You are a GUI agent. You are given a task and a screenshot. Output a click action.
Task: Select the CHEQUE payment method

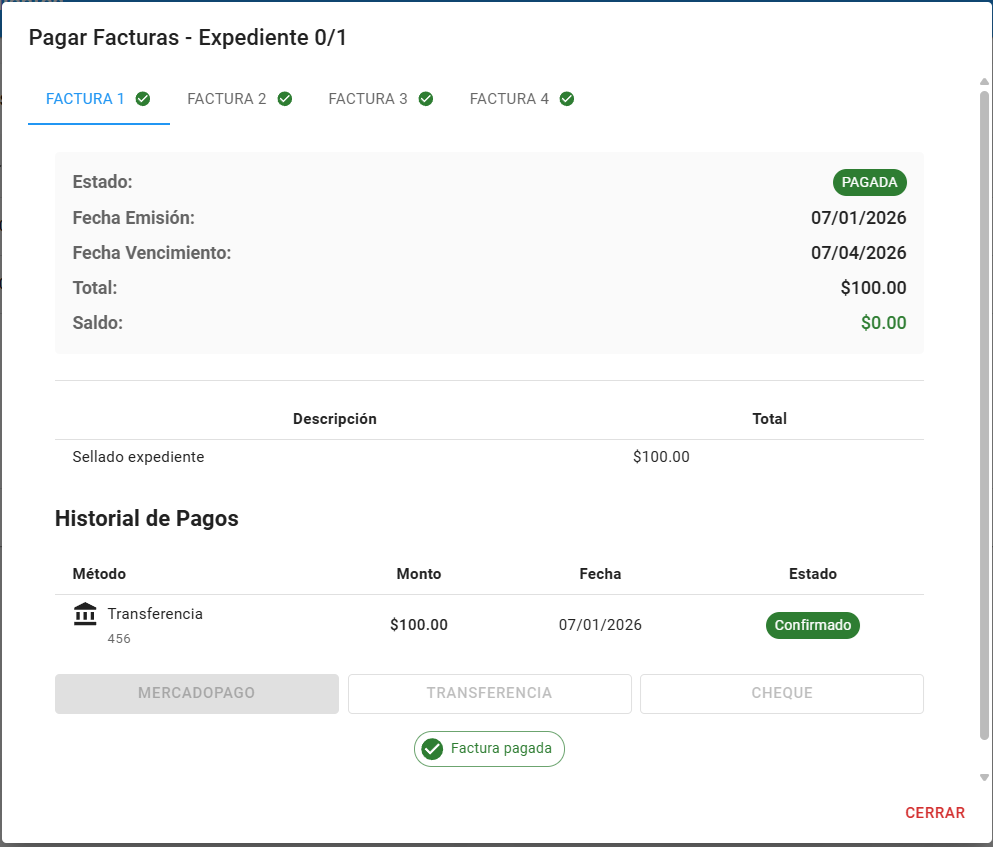781,693
